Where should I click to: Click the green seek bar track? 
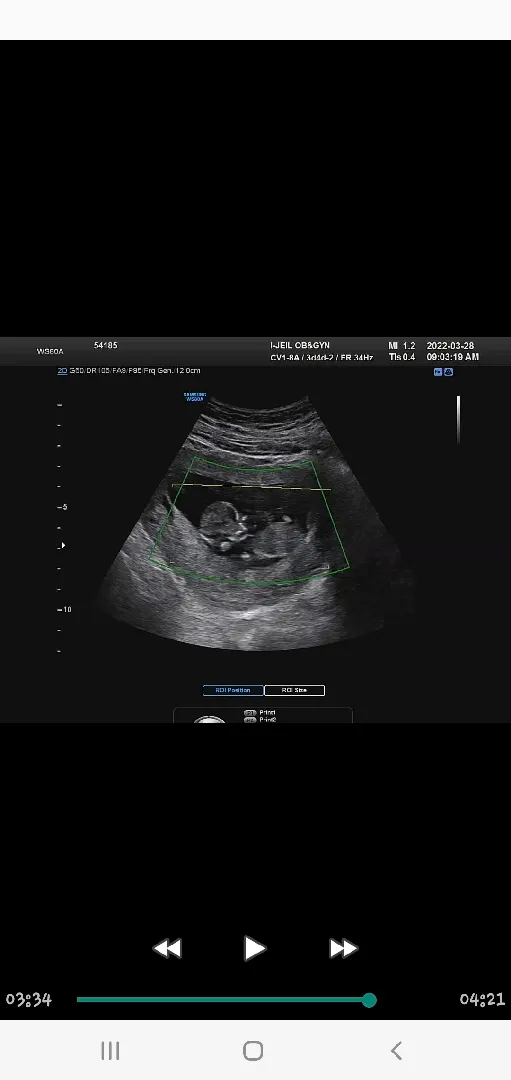(x=223, y=999)
